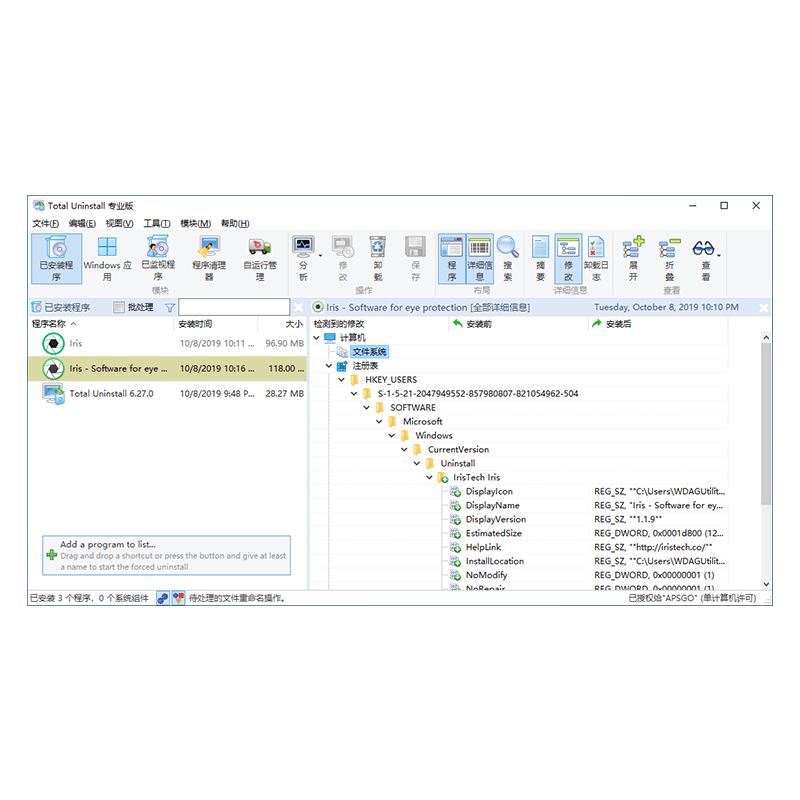Toggle the 详细信息 layout panel button
The width and height of the screenshot is (800, 800).
coord(480,259)
